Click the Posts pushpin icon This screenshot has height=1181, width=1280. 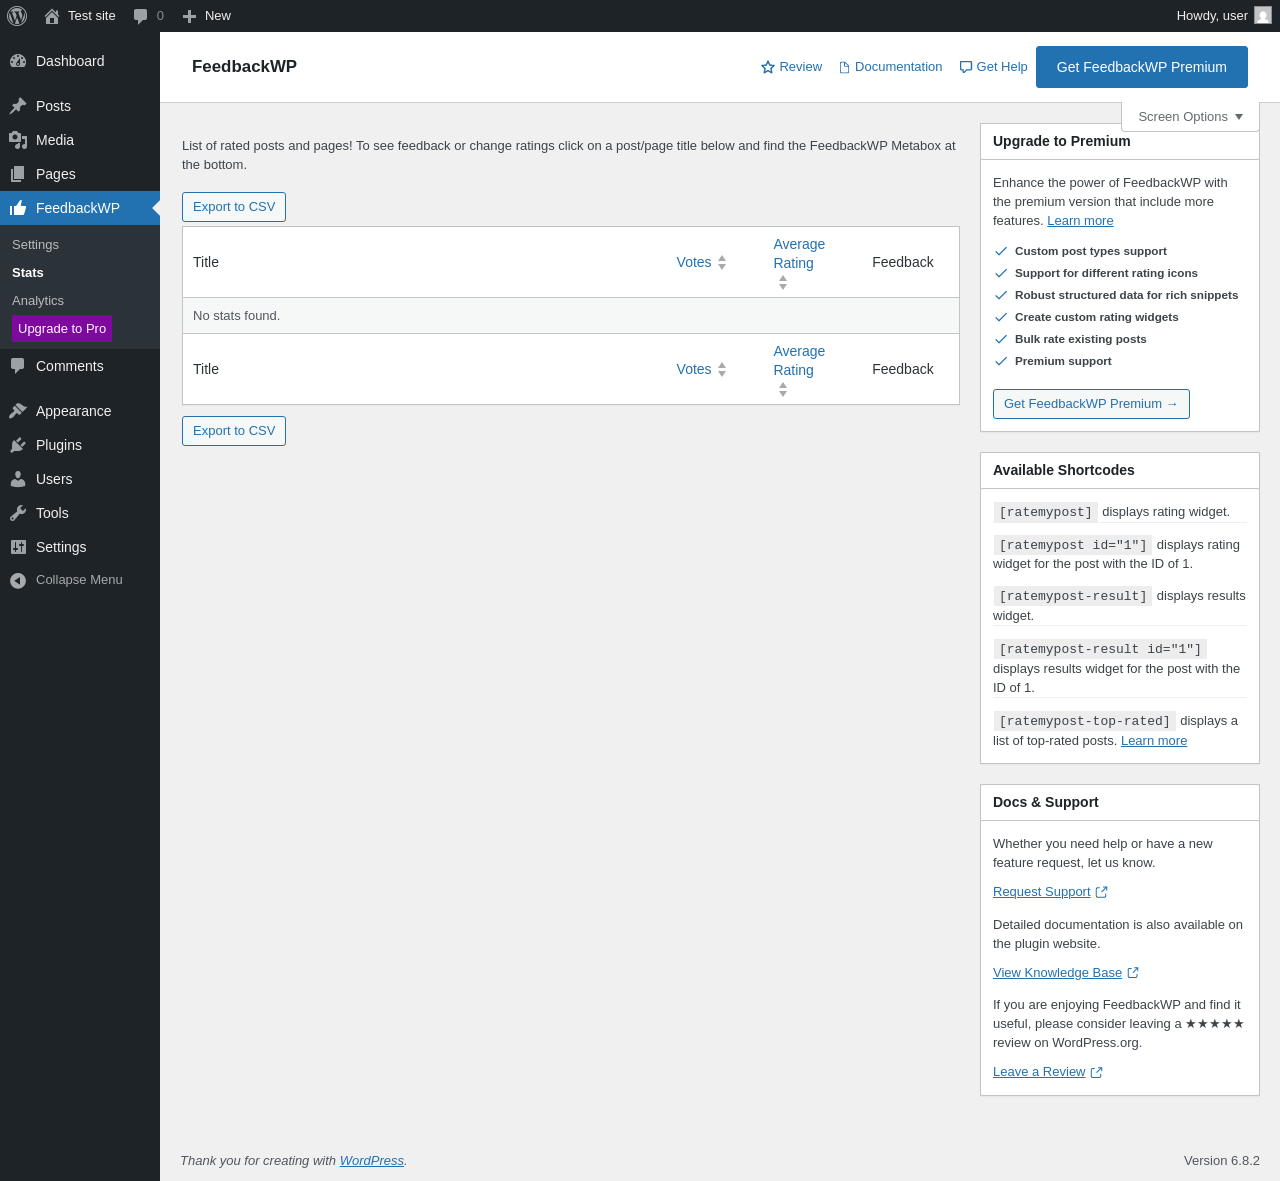point(18,106)
